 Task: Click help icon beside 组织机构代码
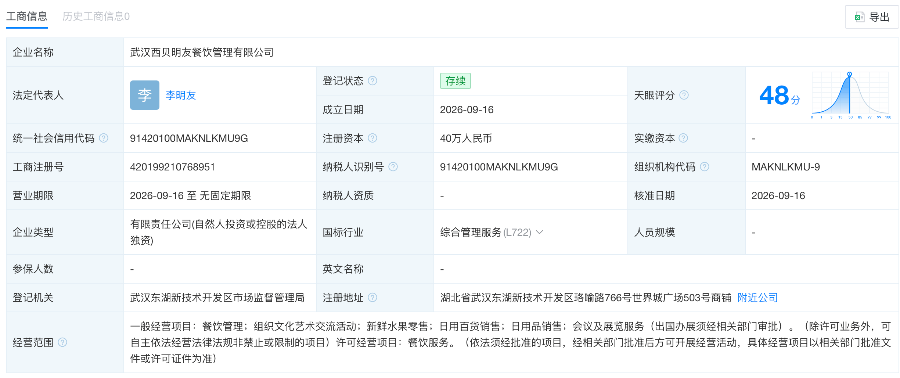tap(704, 167)
